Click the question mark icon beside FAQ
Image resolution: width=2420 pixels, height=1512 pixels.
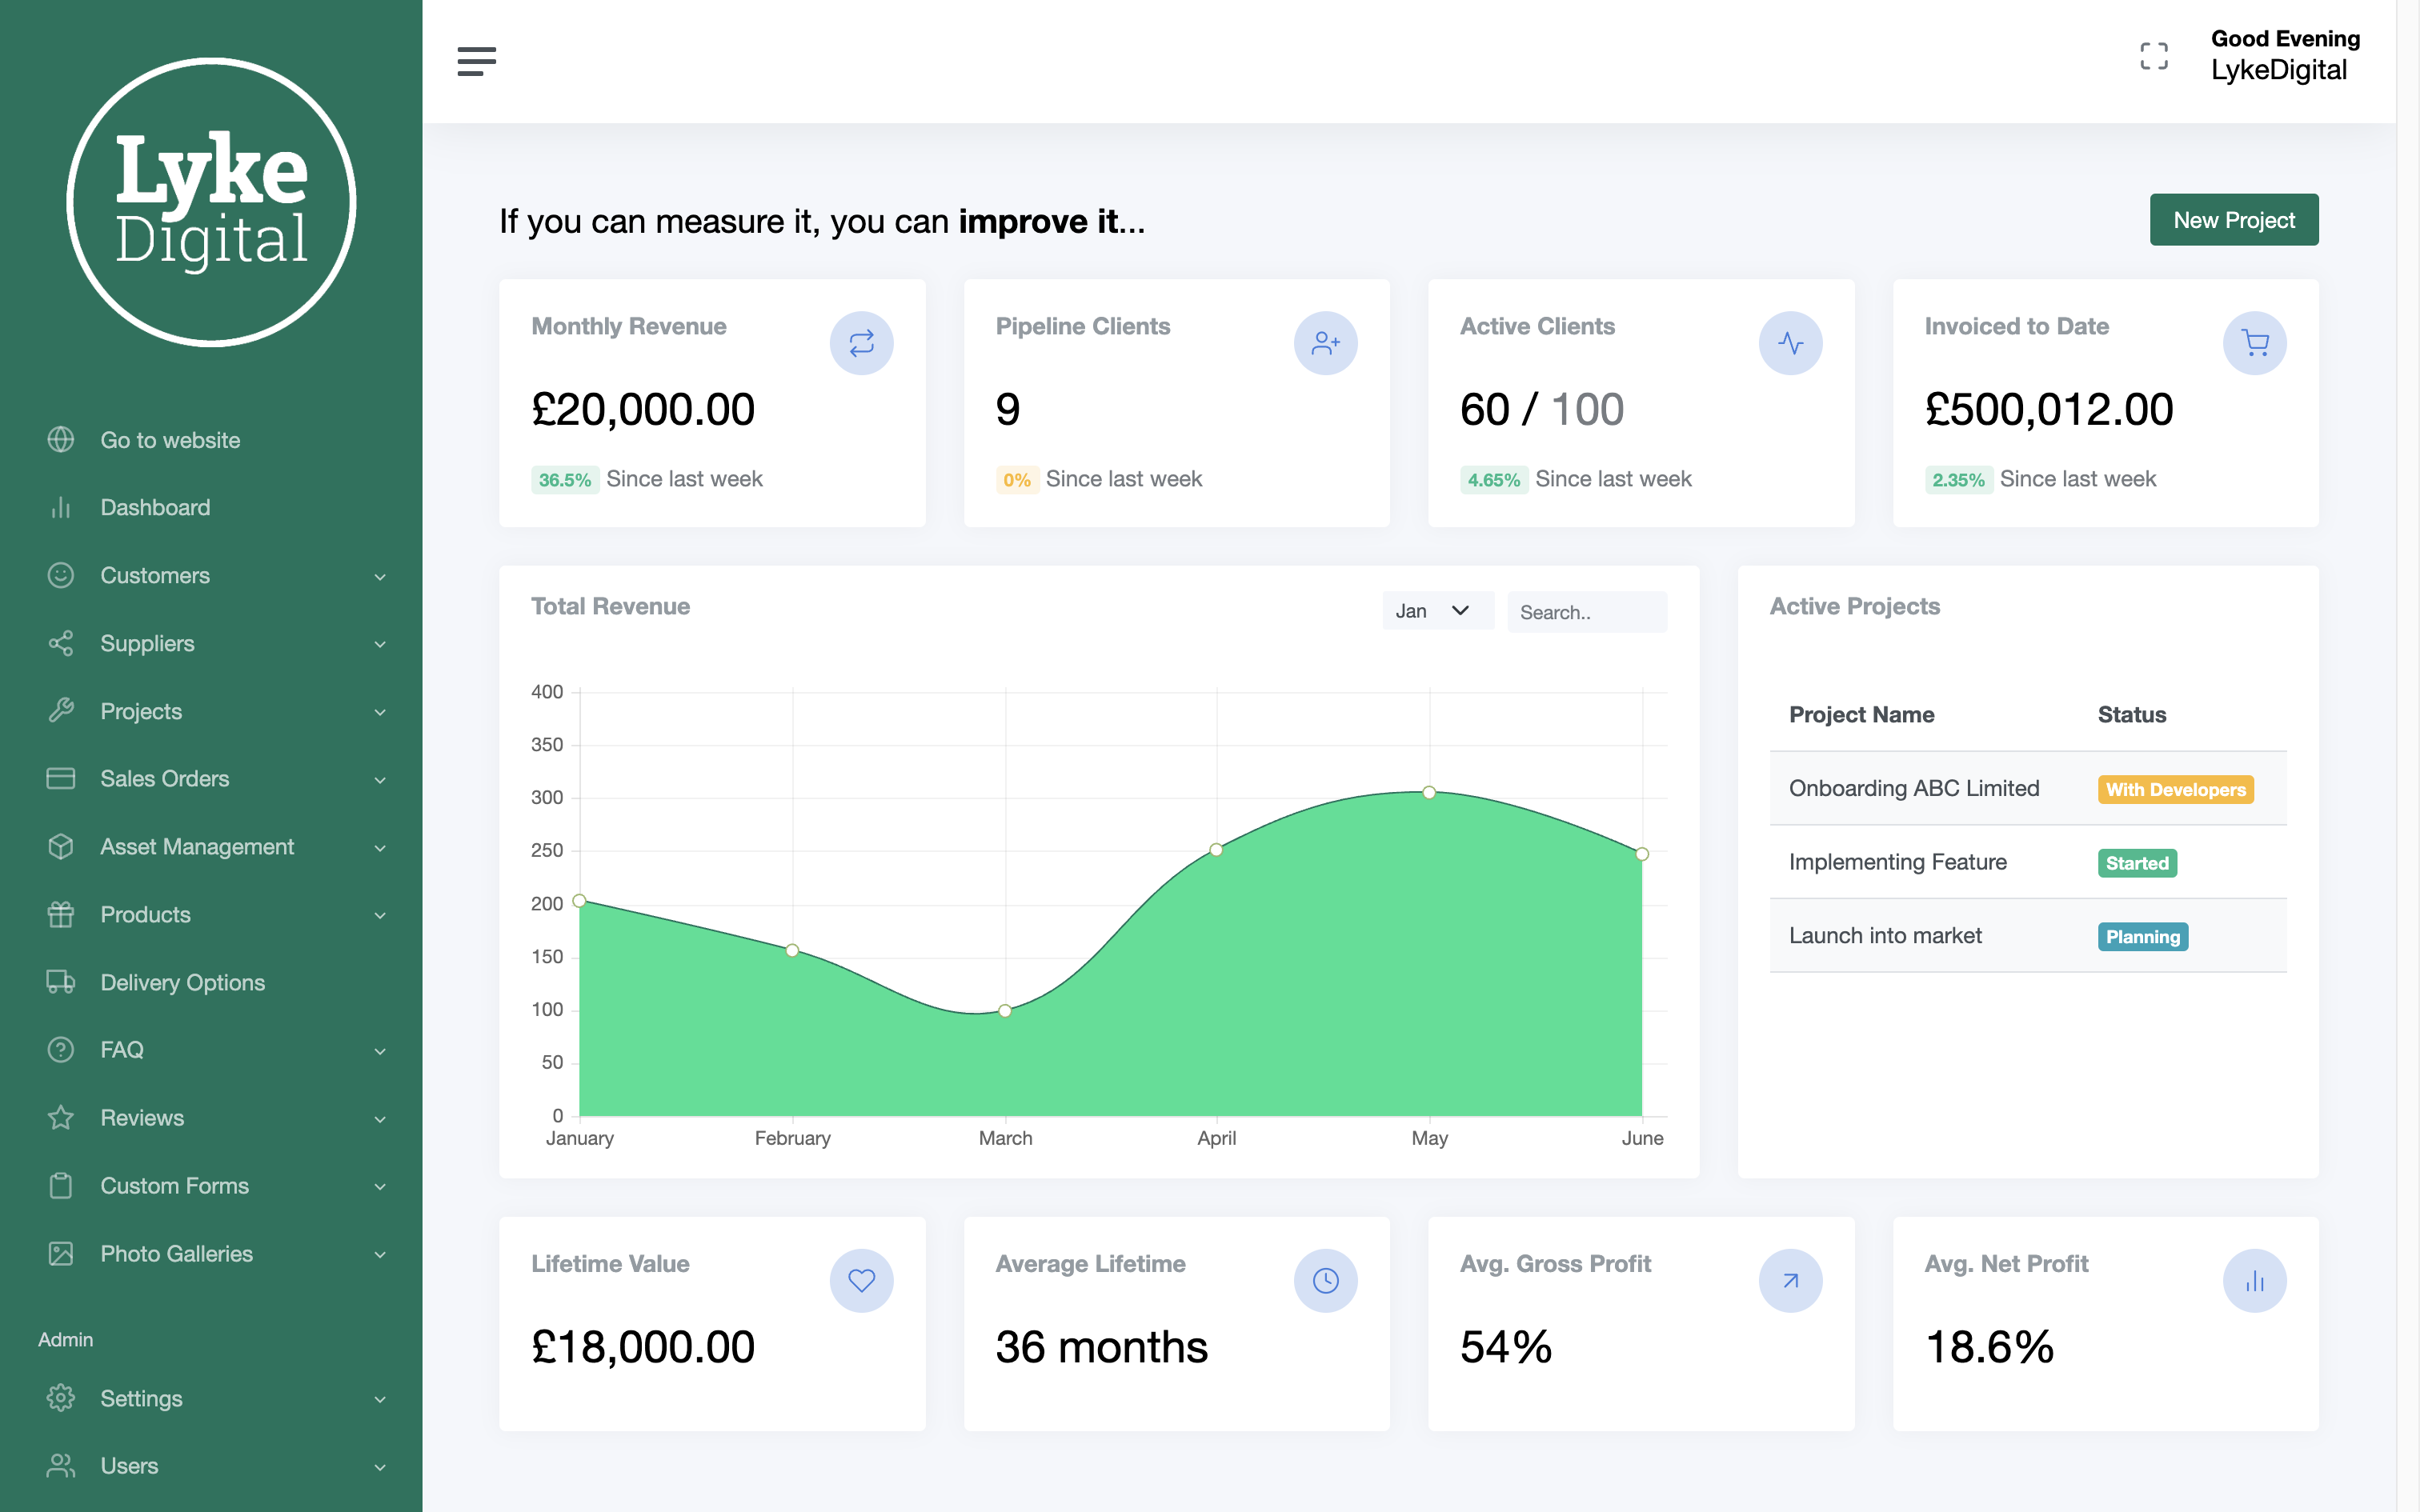tap(61, 1049)
